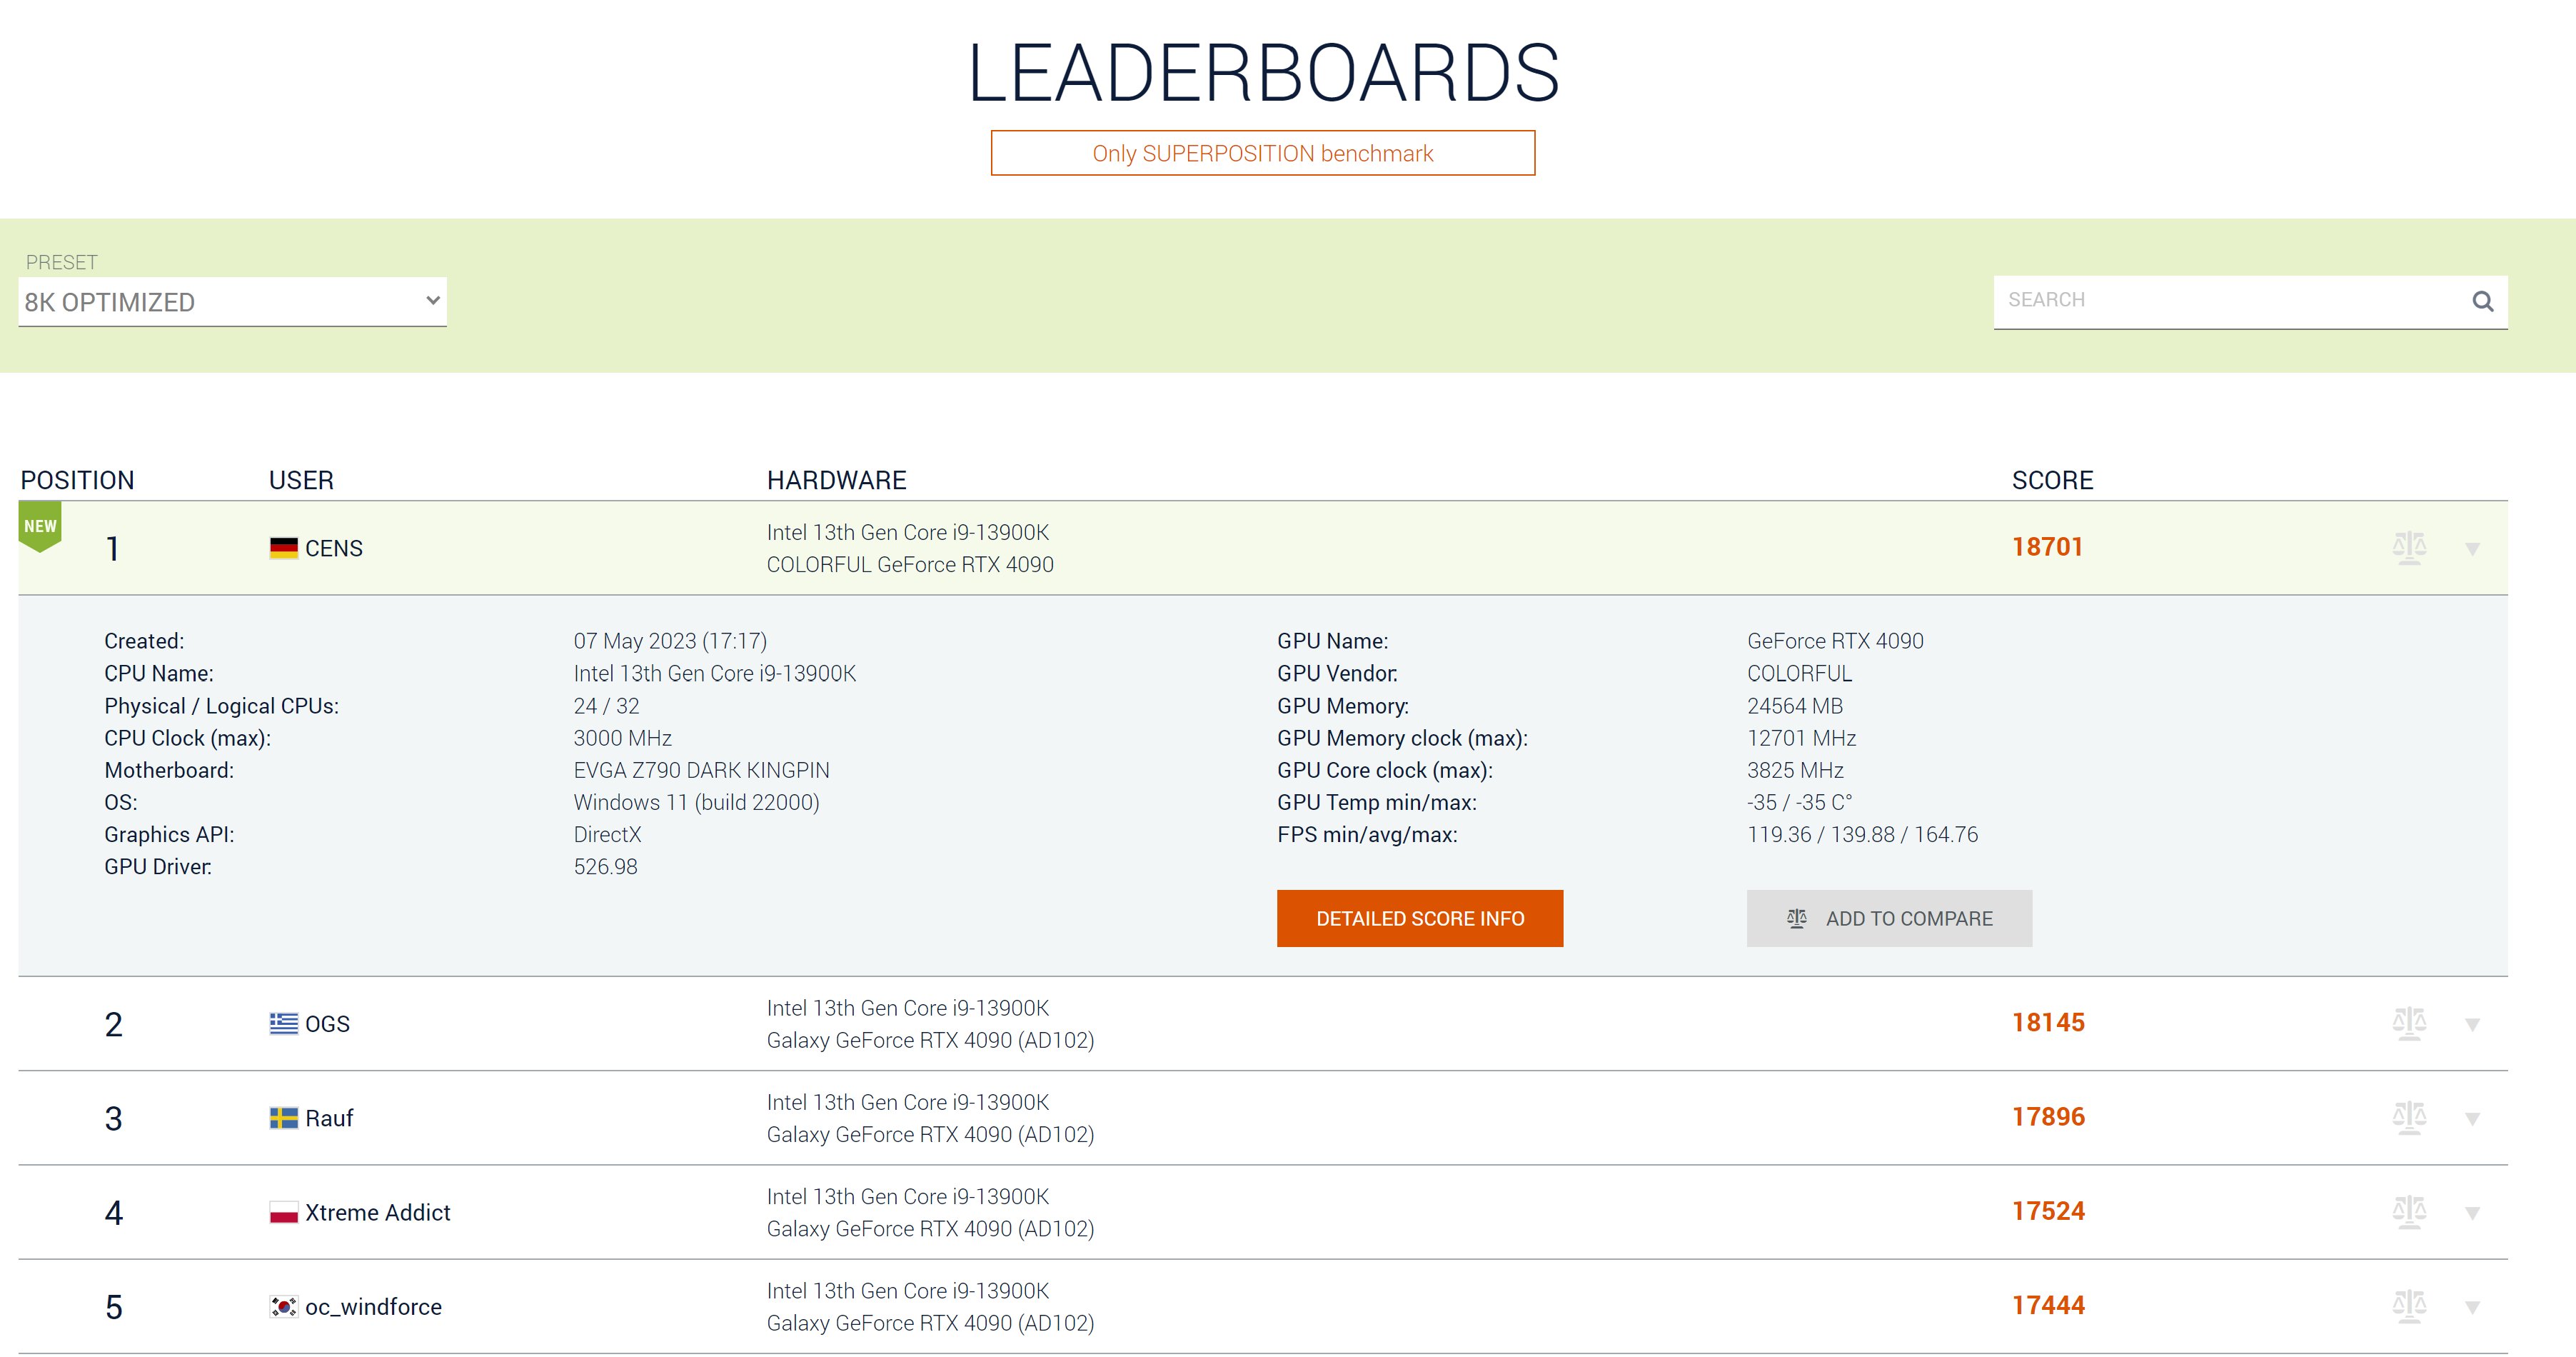
Task: Expand OGS result details arrow
Action: click(2472, 1025)
